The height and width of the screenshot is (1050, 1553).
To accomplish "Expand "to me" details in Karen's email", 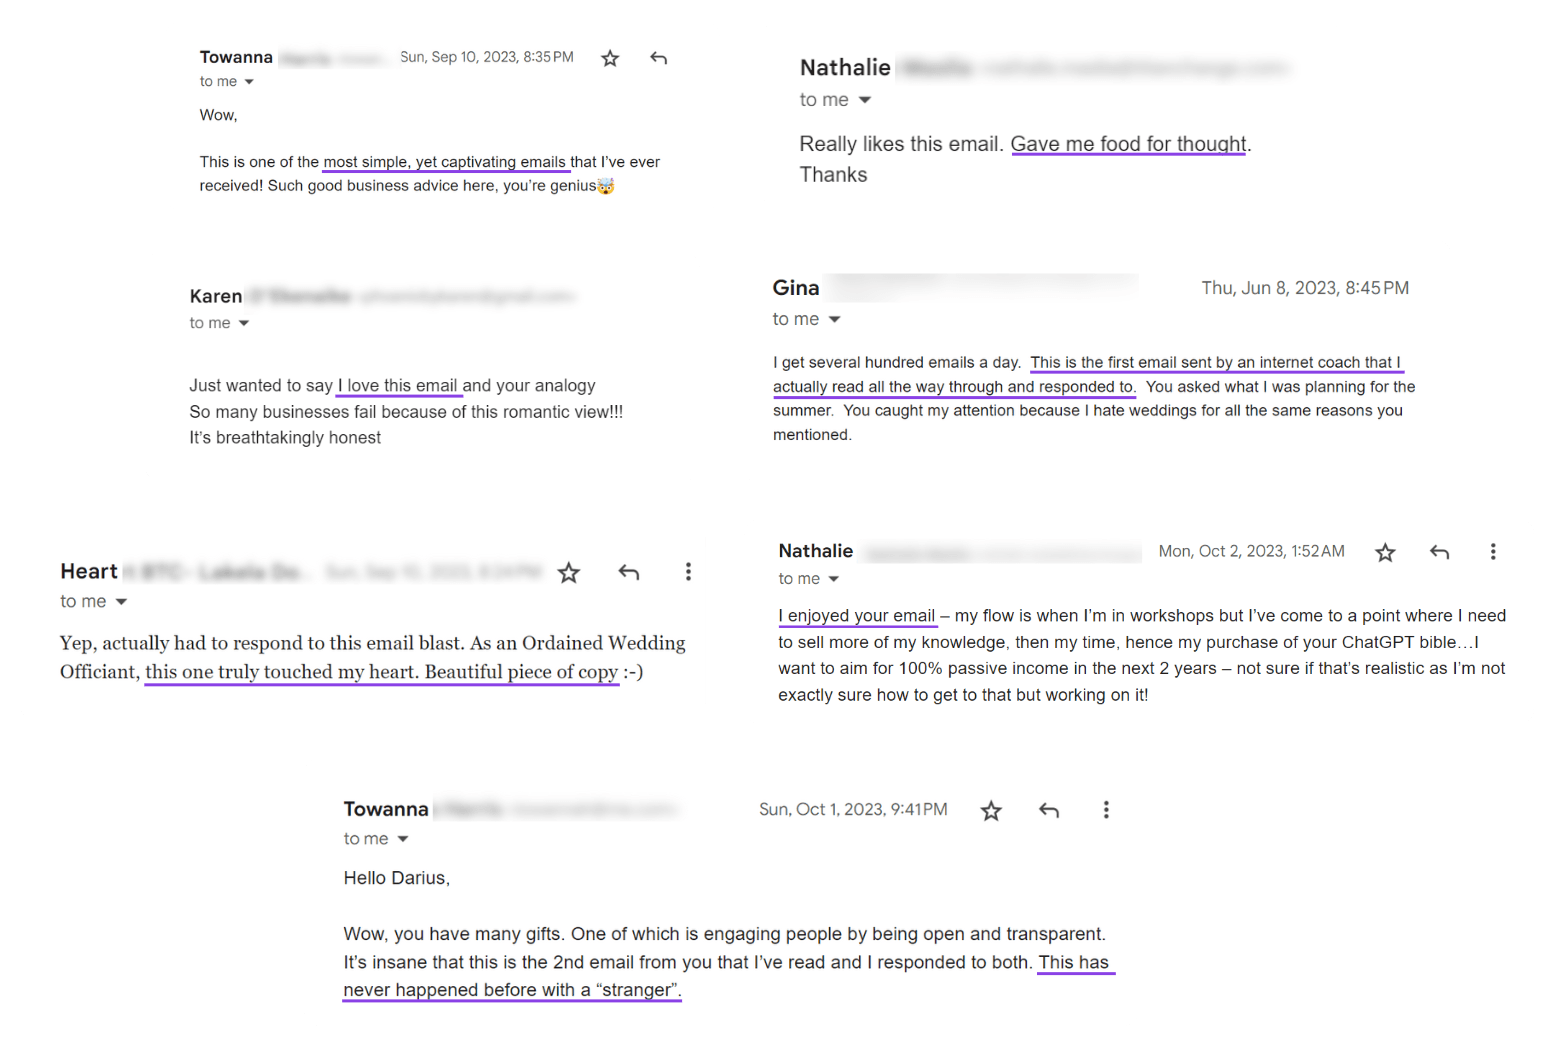I will coord(244,323).
